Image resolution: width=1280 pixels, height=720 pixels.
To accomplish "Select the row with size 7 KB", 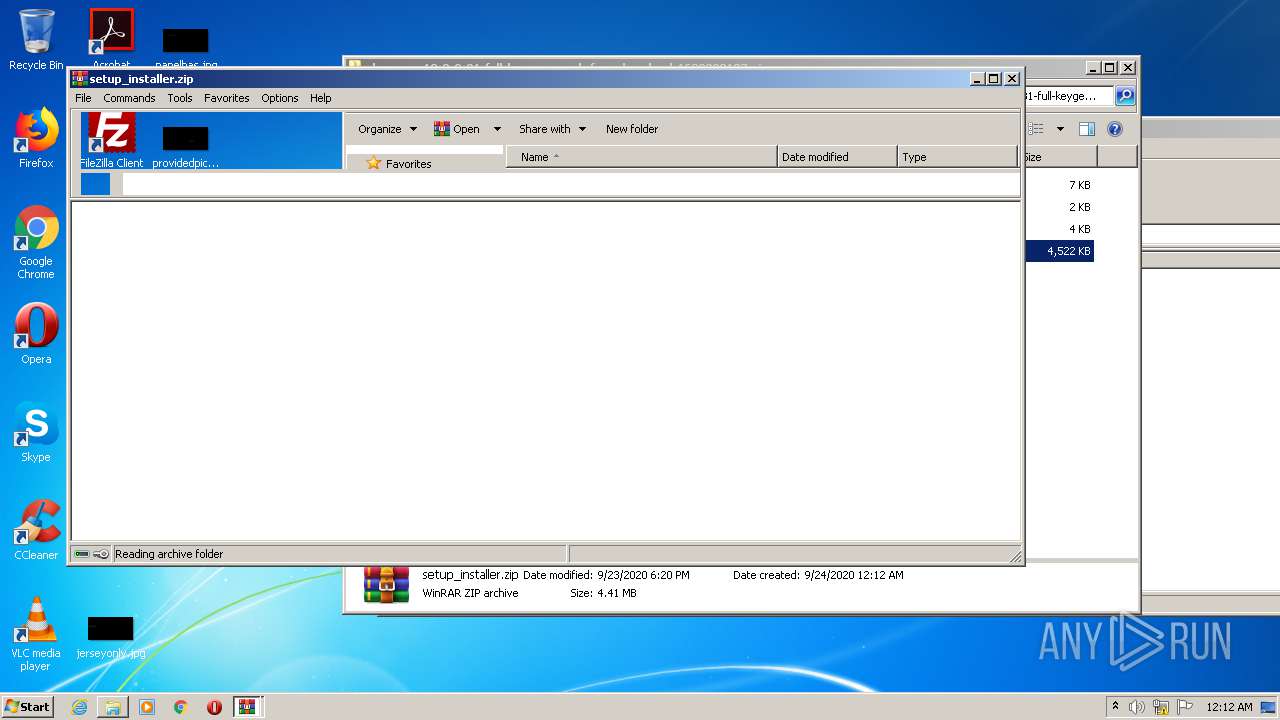I will click(x=1059, y=185).
